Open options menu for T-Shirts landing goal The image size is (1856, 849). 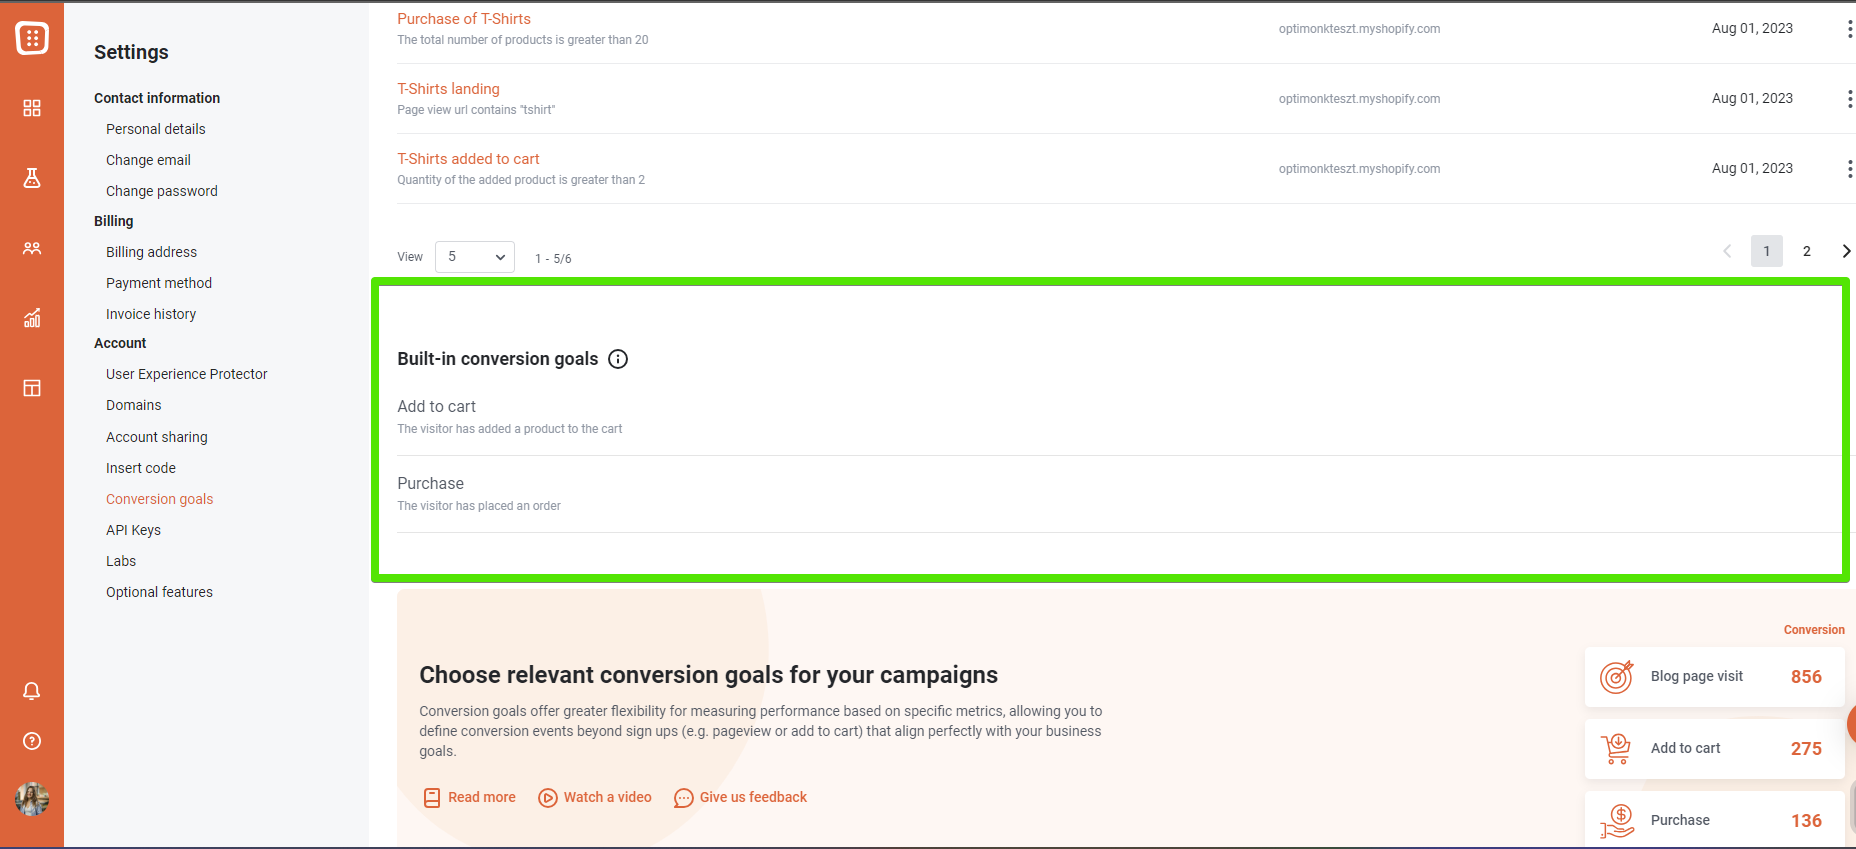pos(1849,99)
